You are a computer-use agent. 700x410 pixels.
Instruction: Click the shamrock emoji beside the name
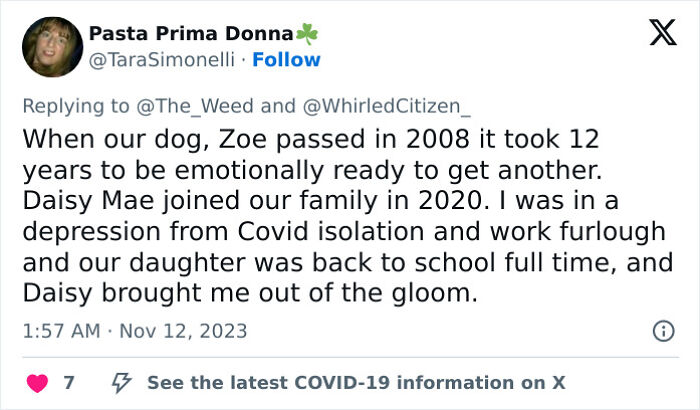point(307,33)
